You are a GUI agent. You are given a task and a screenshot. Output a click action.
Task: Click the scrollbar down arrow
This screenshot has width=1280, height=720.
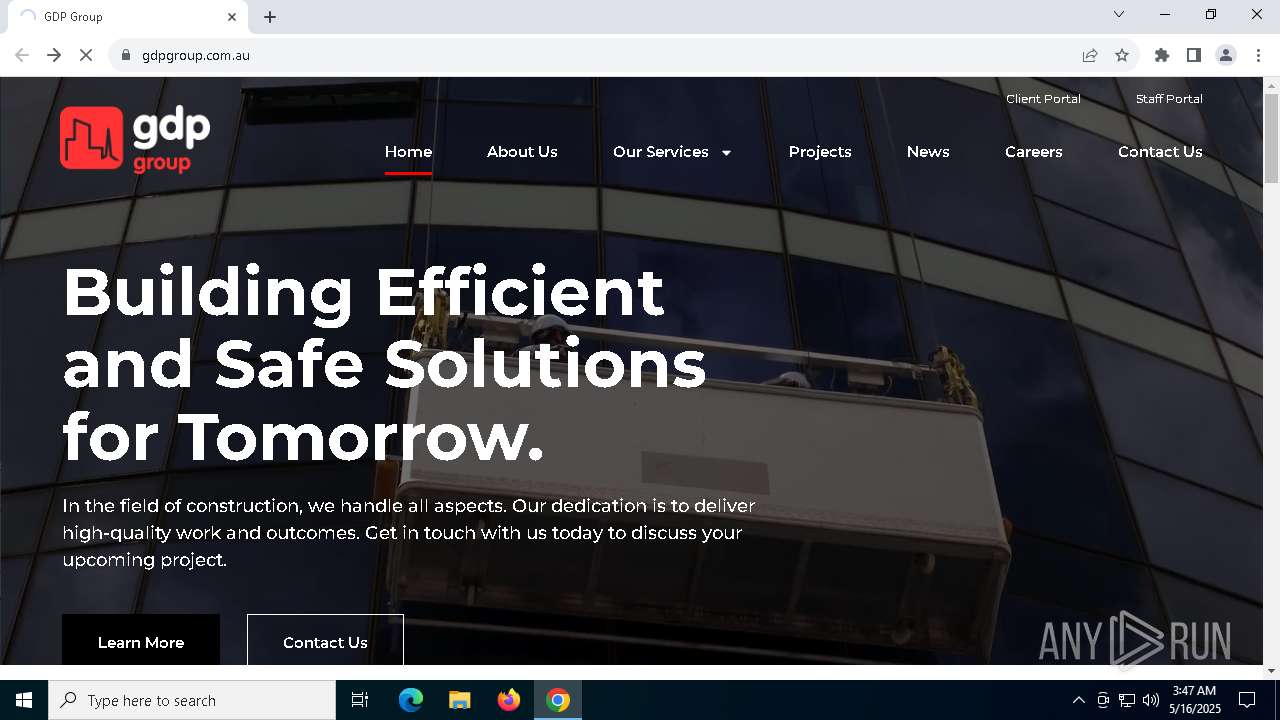tap(1271, 670)
